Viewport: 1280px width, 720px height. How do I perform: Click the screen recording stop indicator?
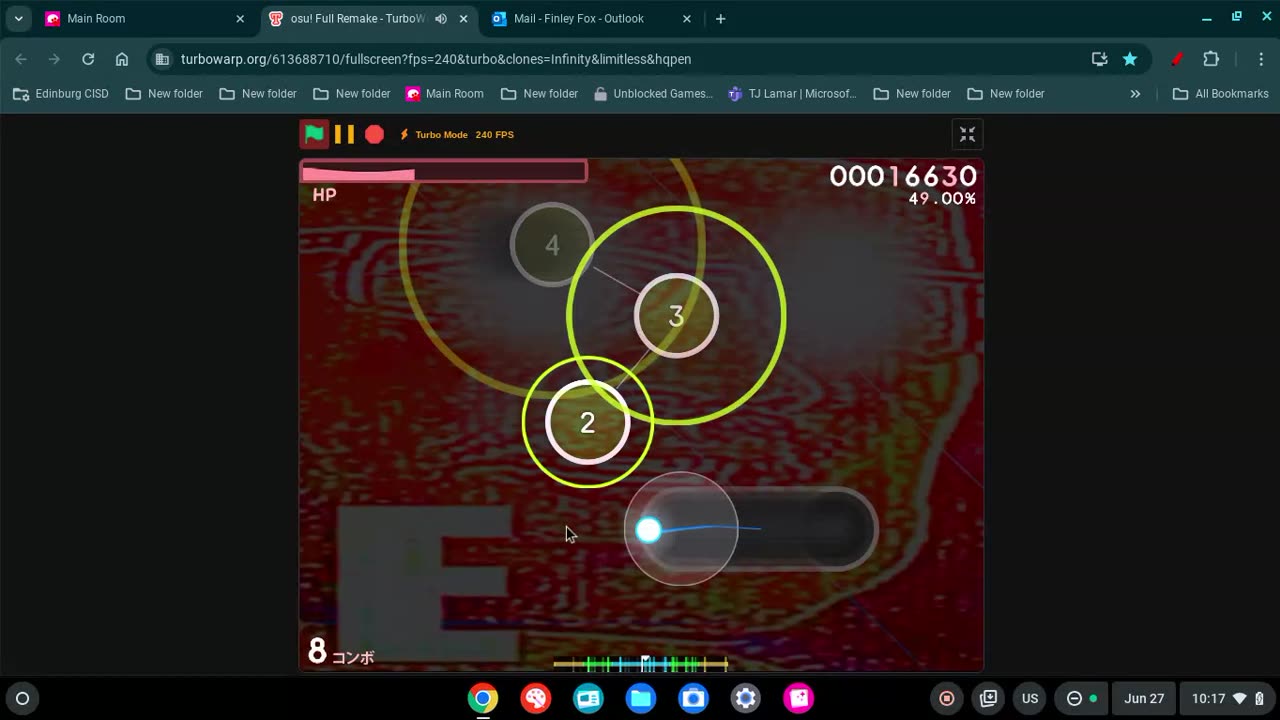click(947, 698)
